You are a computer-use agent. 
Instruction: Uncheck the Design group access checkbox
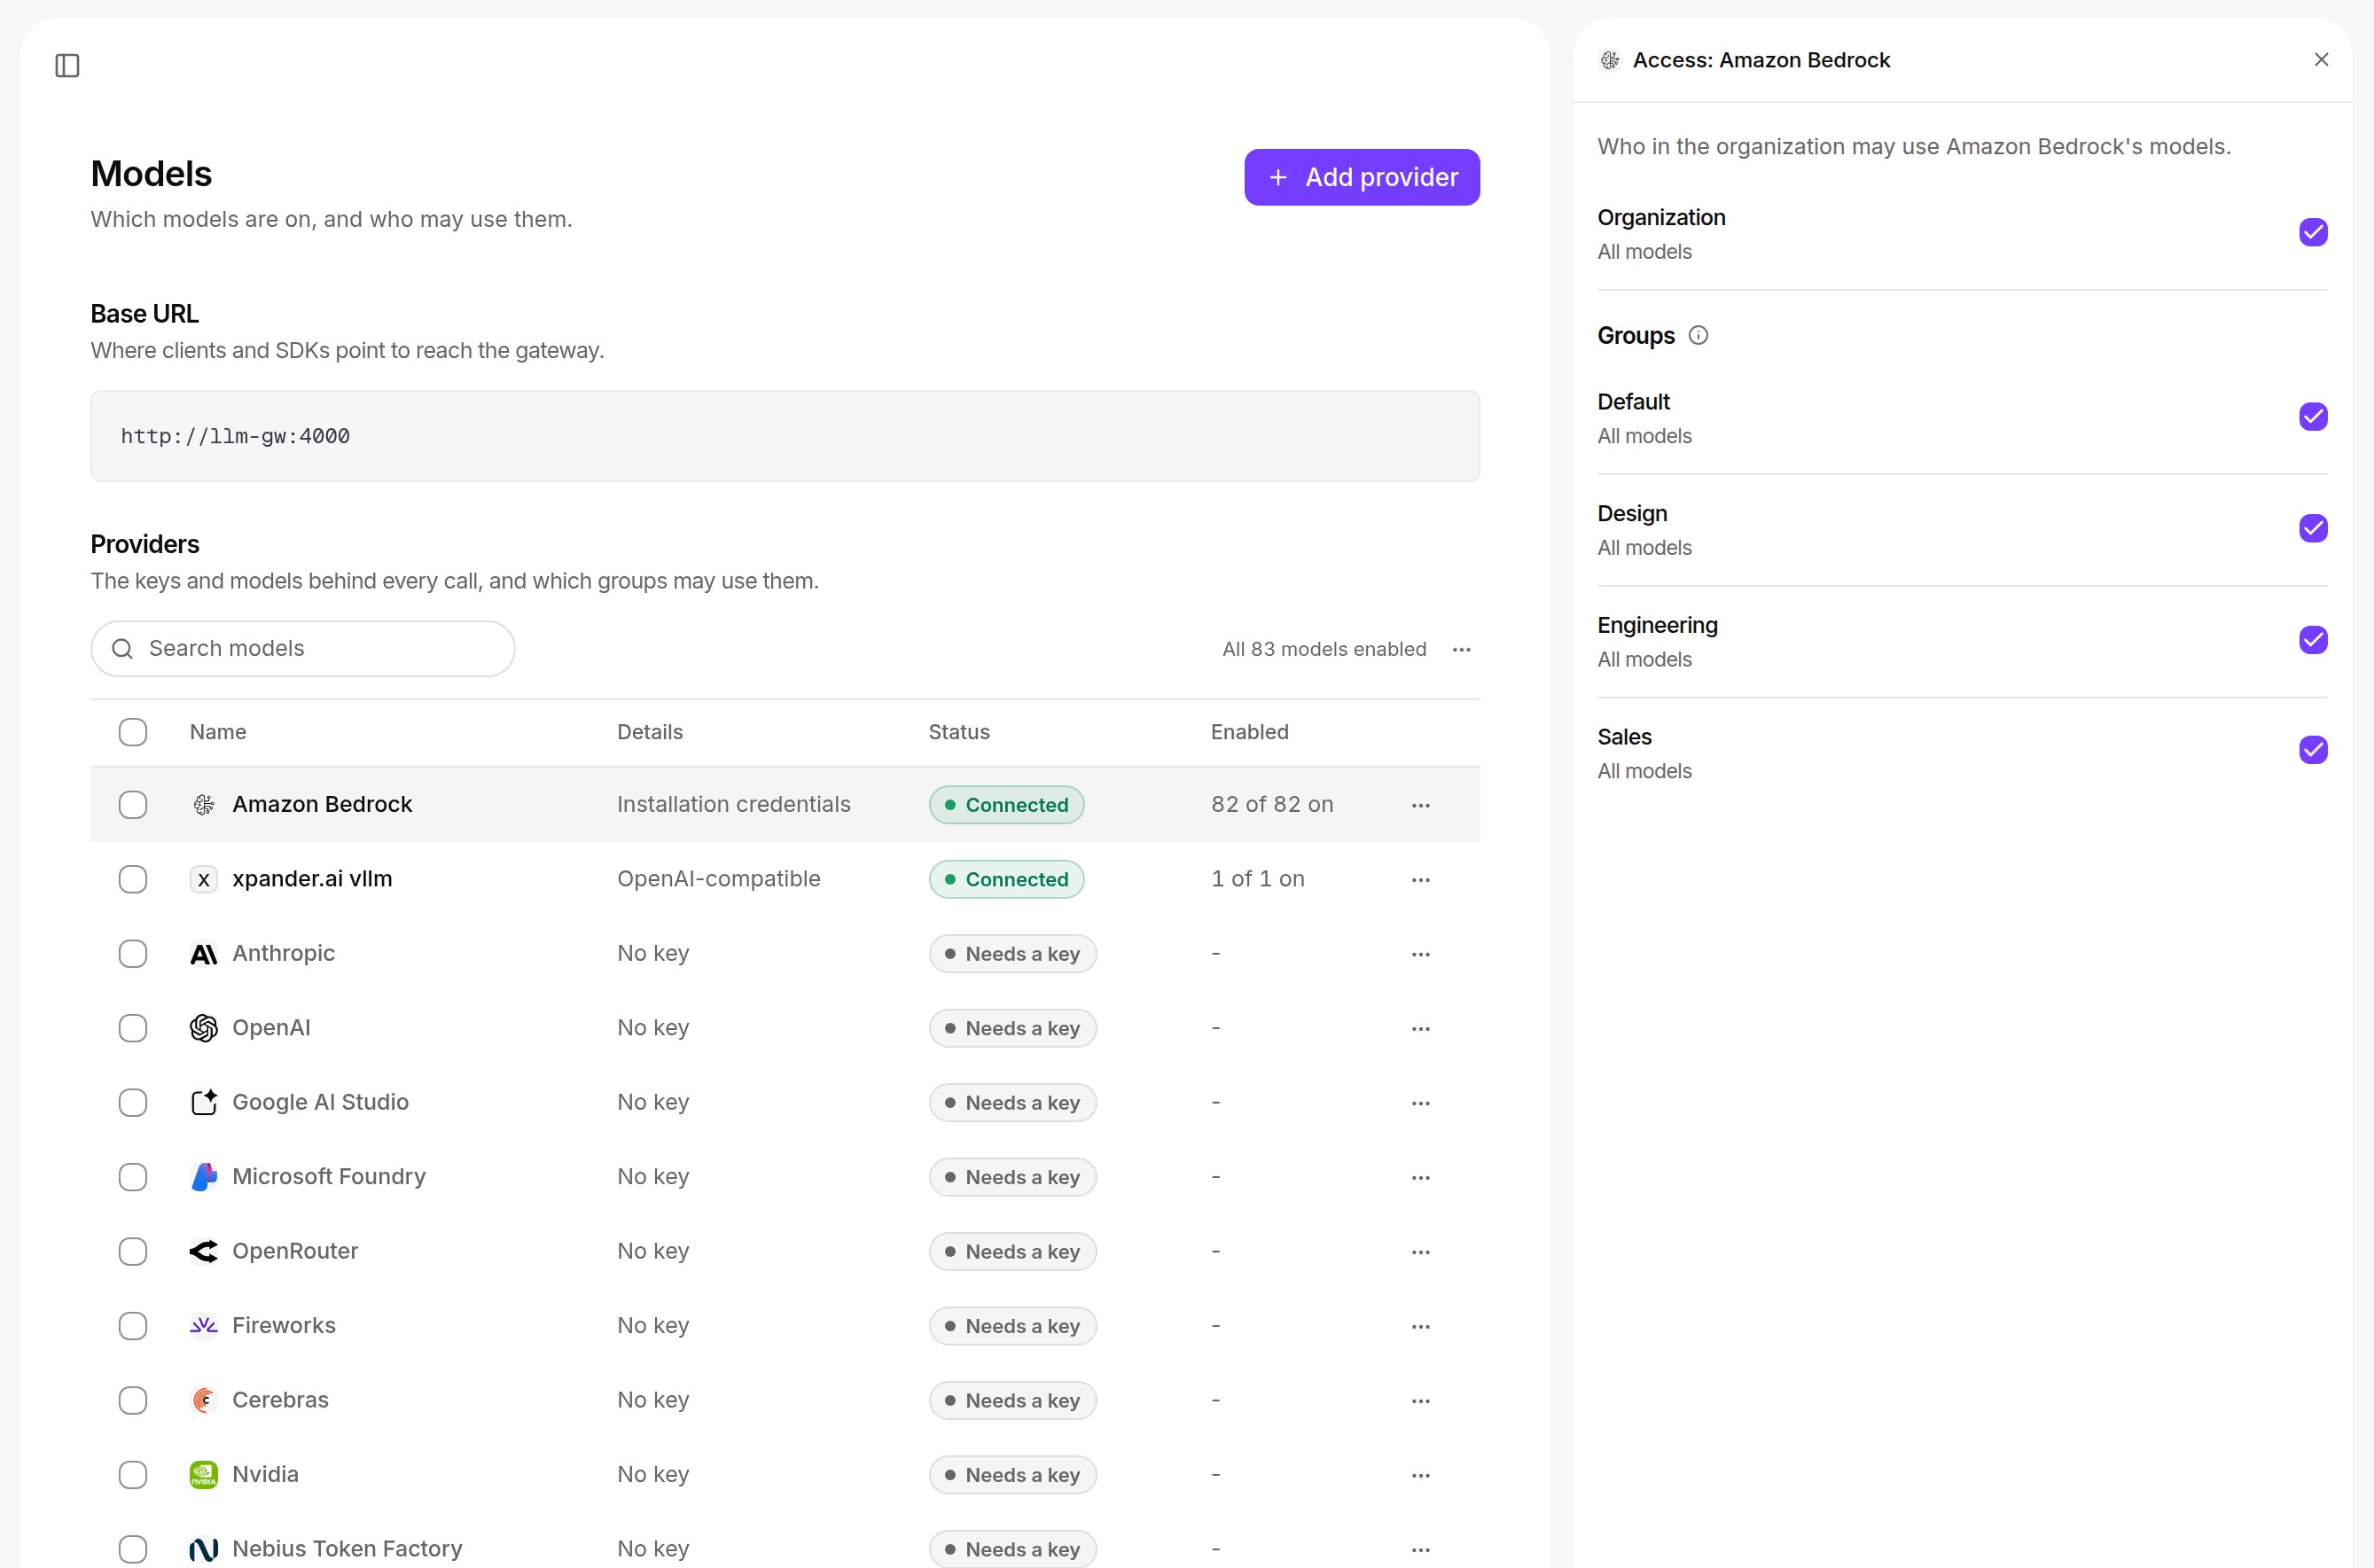click(x=2313, y=528)
